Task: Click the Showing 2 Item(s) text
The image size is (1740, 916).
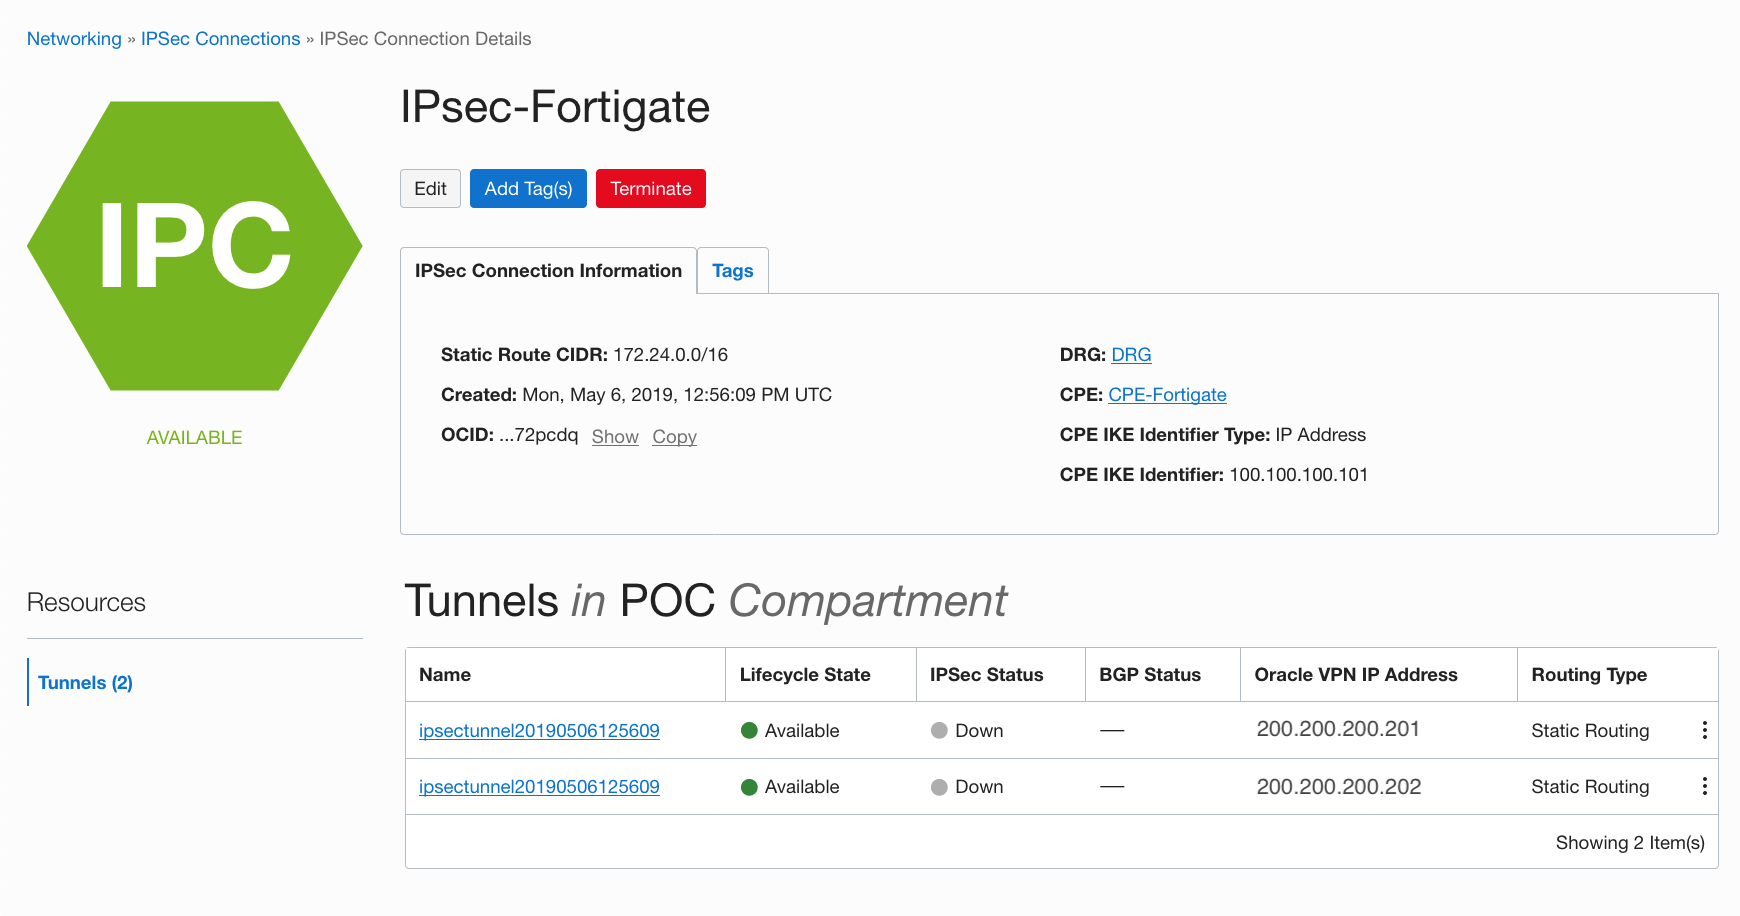Action: click(1630, 843)
